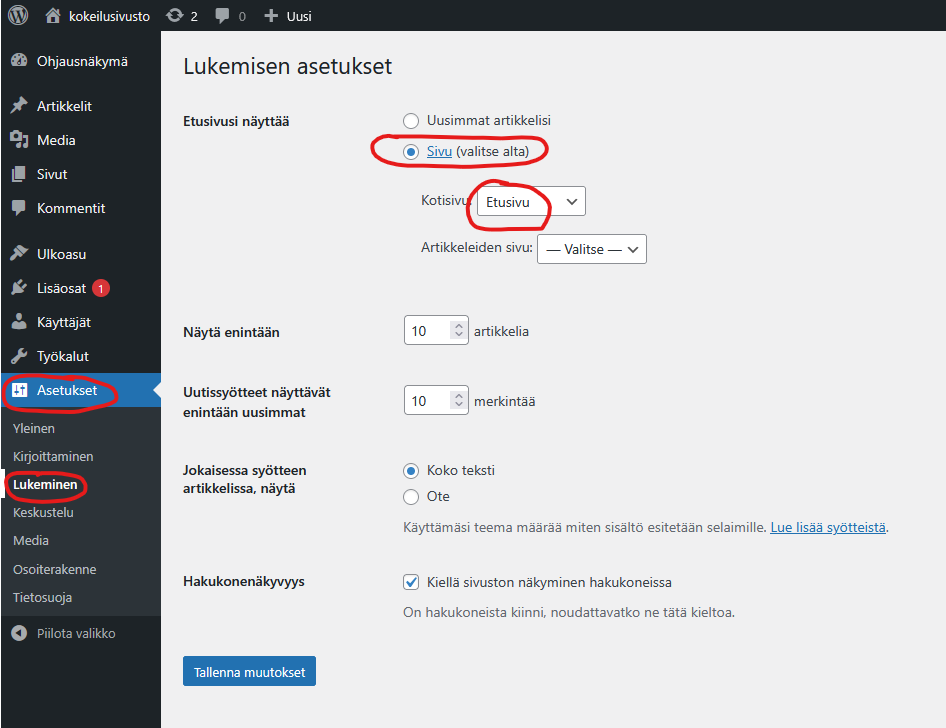The height and width of the screenshot is (728, 946).
Task: Open the Artikkeleiden sivu Valitse dropdown
Action: tap(591, 249)
